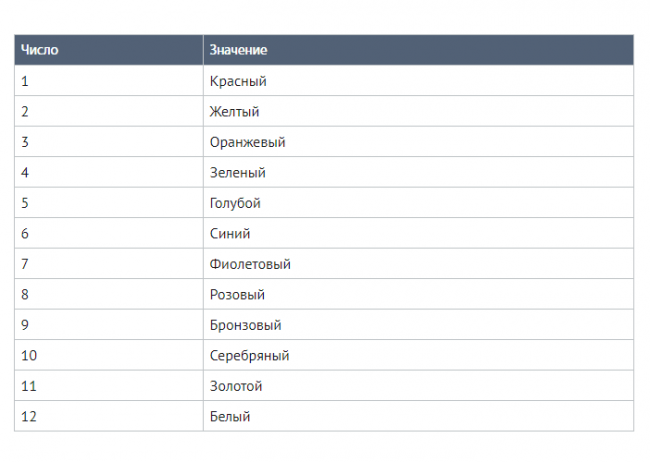Click the "Число" column header
The height and width of the screenshot is (462, 650).
[40, 50]
